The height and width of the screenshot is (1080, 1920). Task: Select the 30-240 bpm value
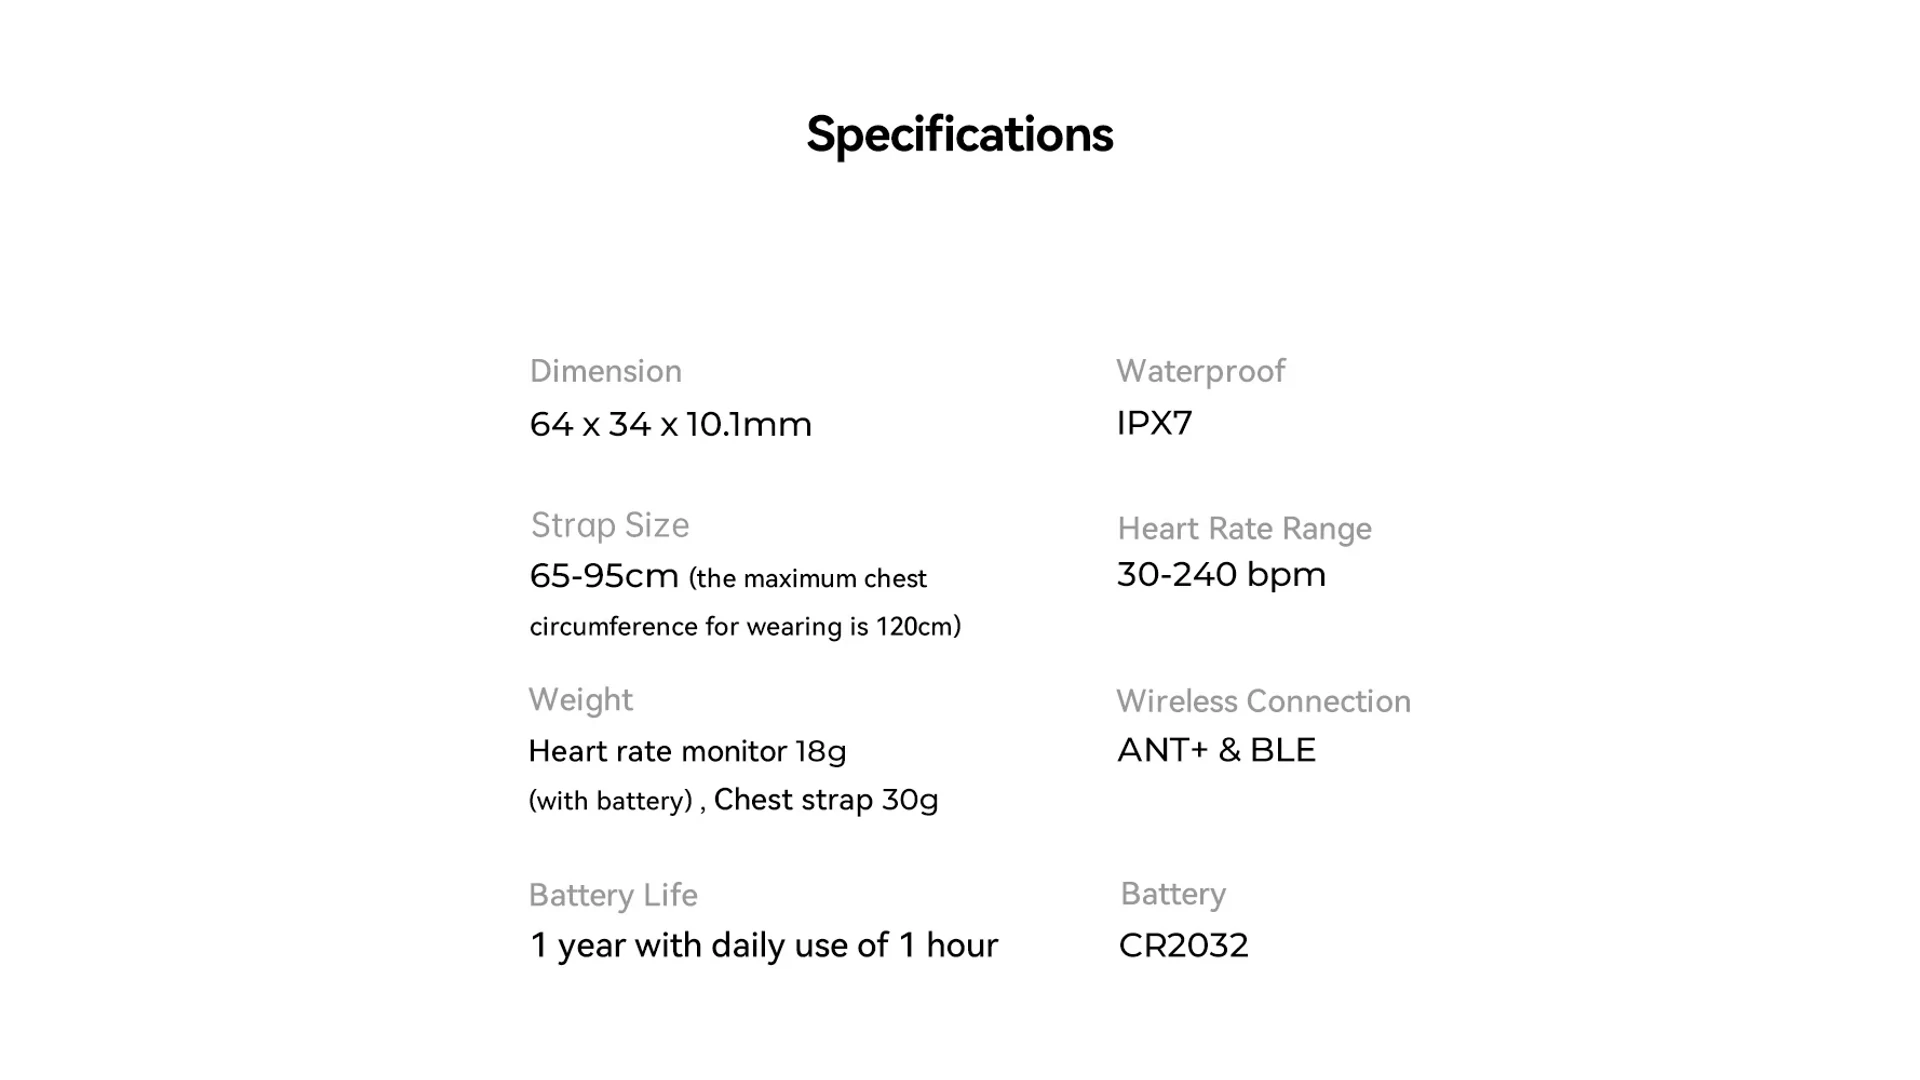(x=1221, y=574)
